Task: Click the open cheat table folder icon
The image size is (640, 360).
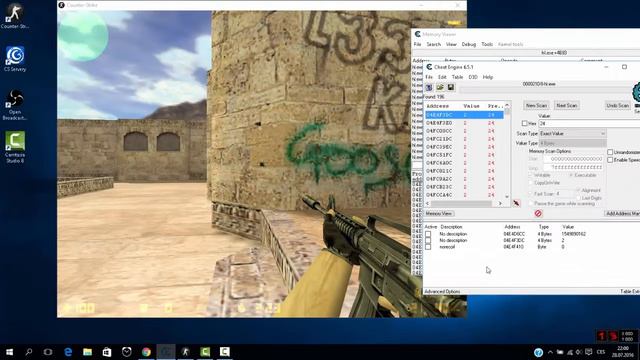Action: pos(440,87)
